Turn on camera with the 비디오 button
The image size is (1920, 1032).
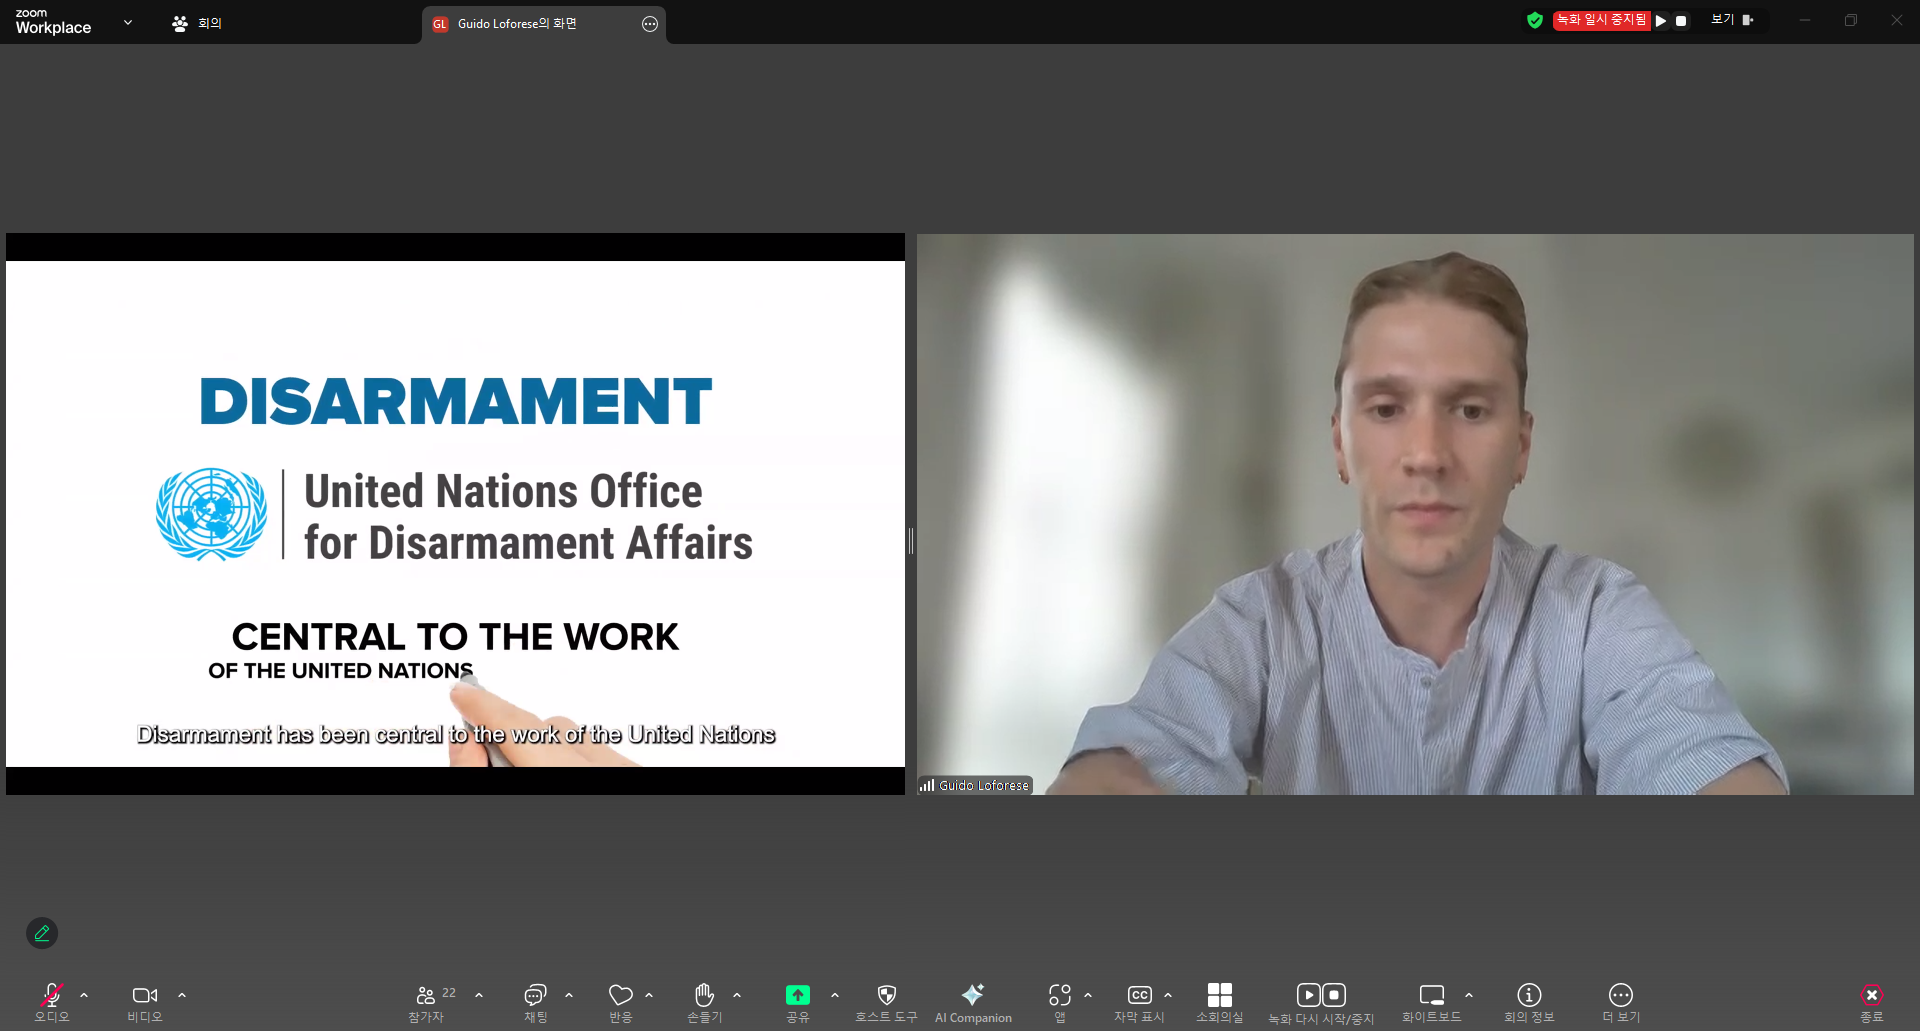click(145, 1002)
